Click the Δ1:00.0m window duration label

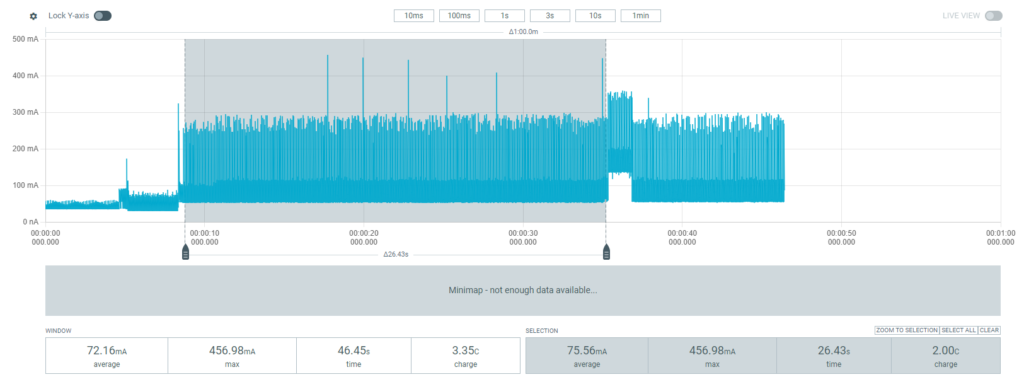[524, 31]
